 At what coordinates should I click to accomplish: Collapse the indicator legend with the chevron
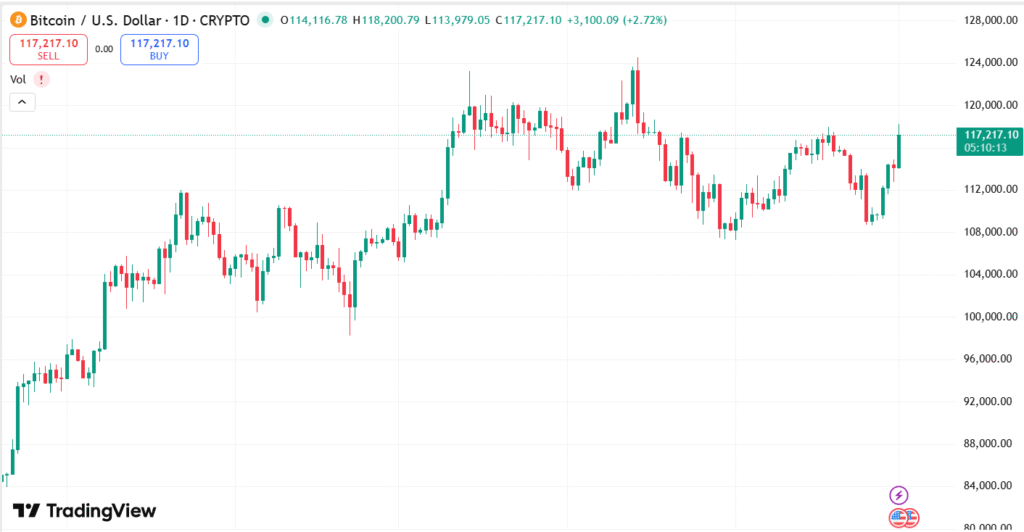click(22, 101)
